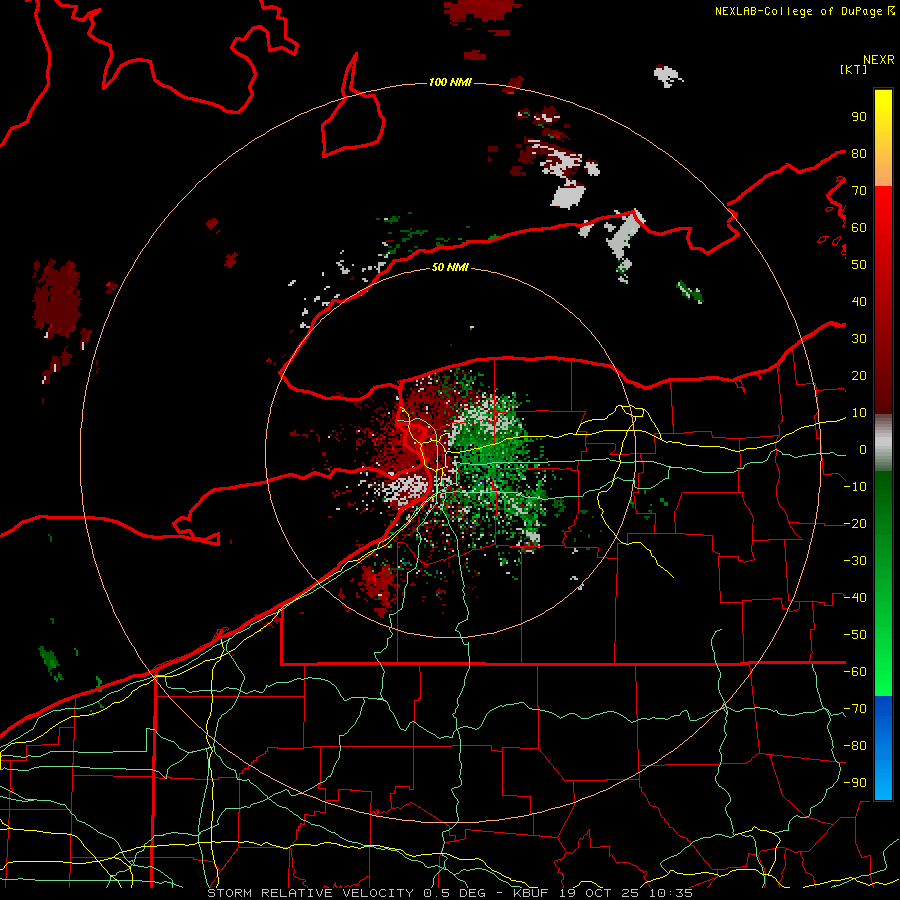Click the 0 value on the velocity scale
The image size is (900, 900).
click(x=863, y=449)
